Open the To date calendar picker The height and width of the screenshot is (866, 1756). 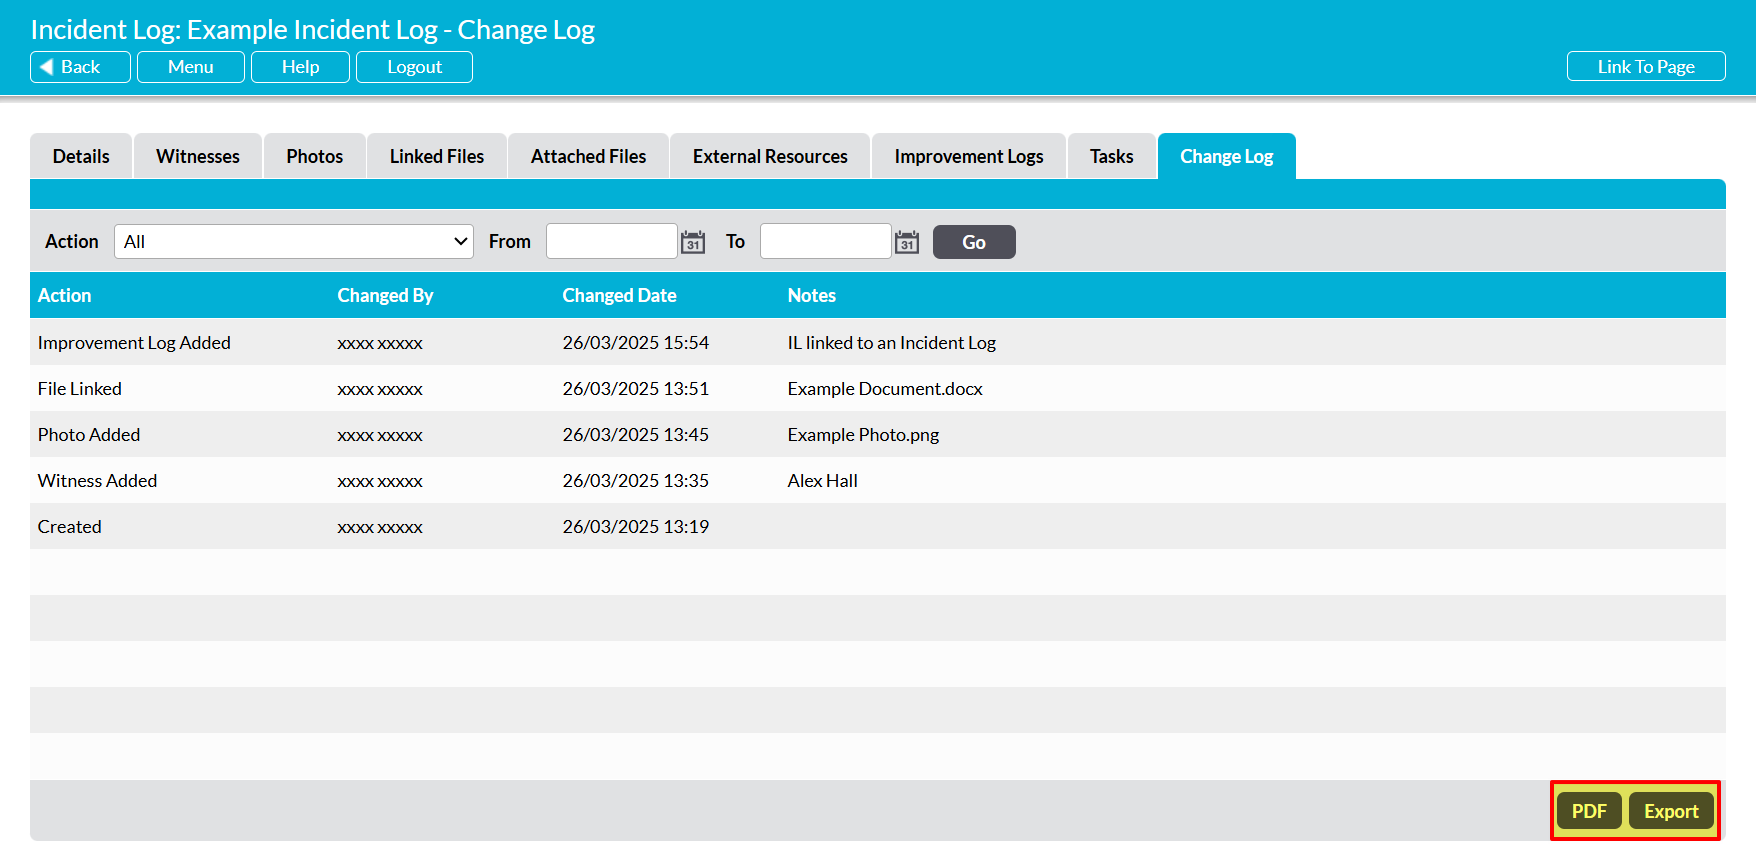(x=907, y=242)
